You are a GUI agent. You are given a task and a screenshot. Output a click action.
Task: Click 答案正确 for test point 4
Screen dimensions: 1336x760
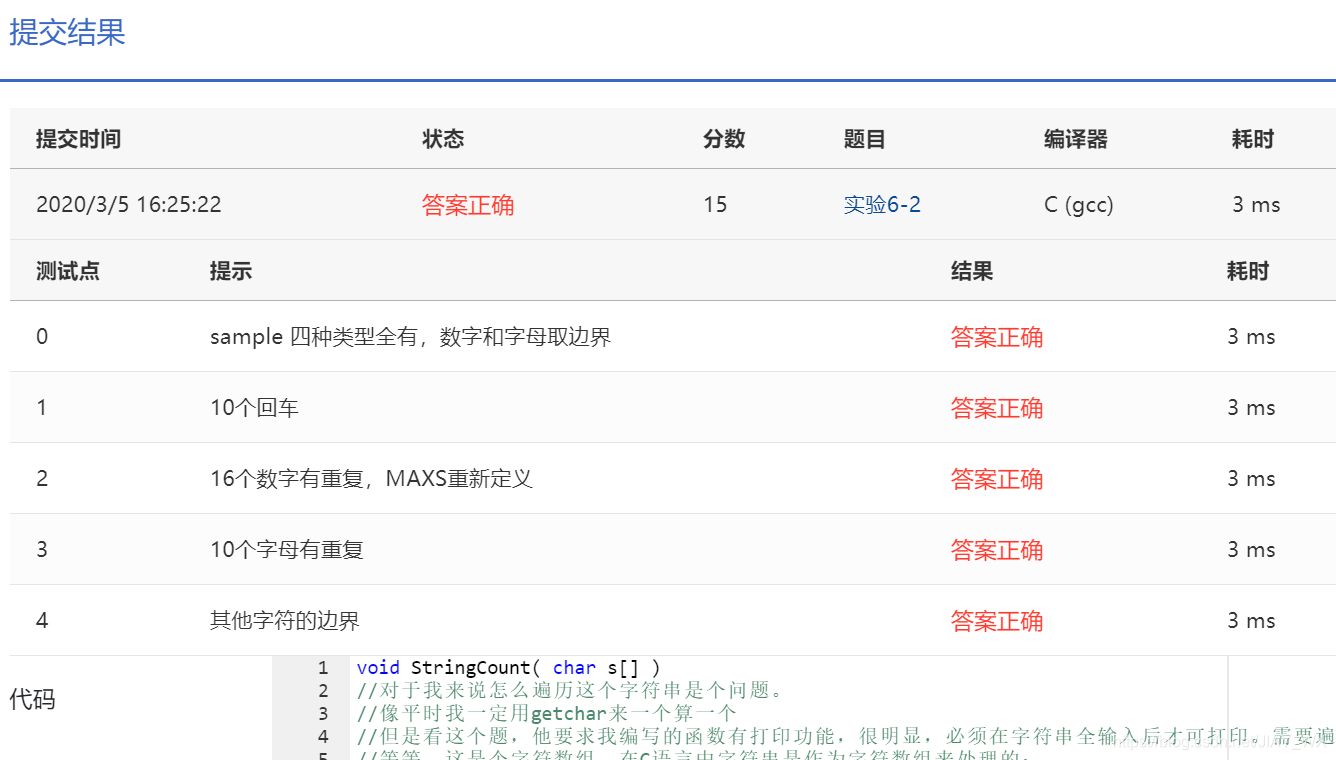coord(996,620)
